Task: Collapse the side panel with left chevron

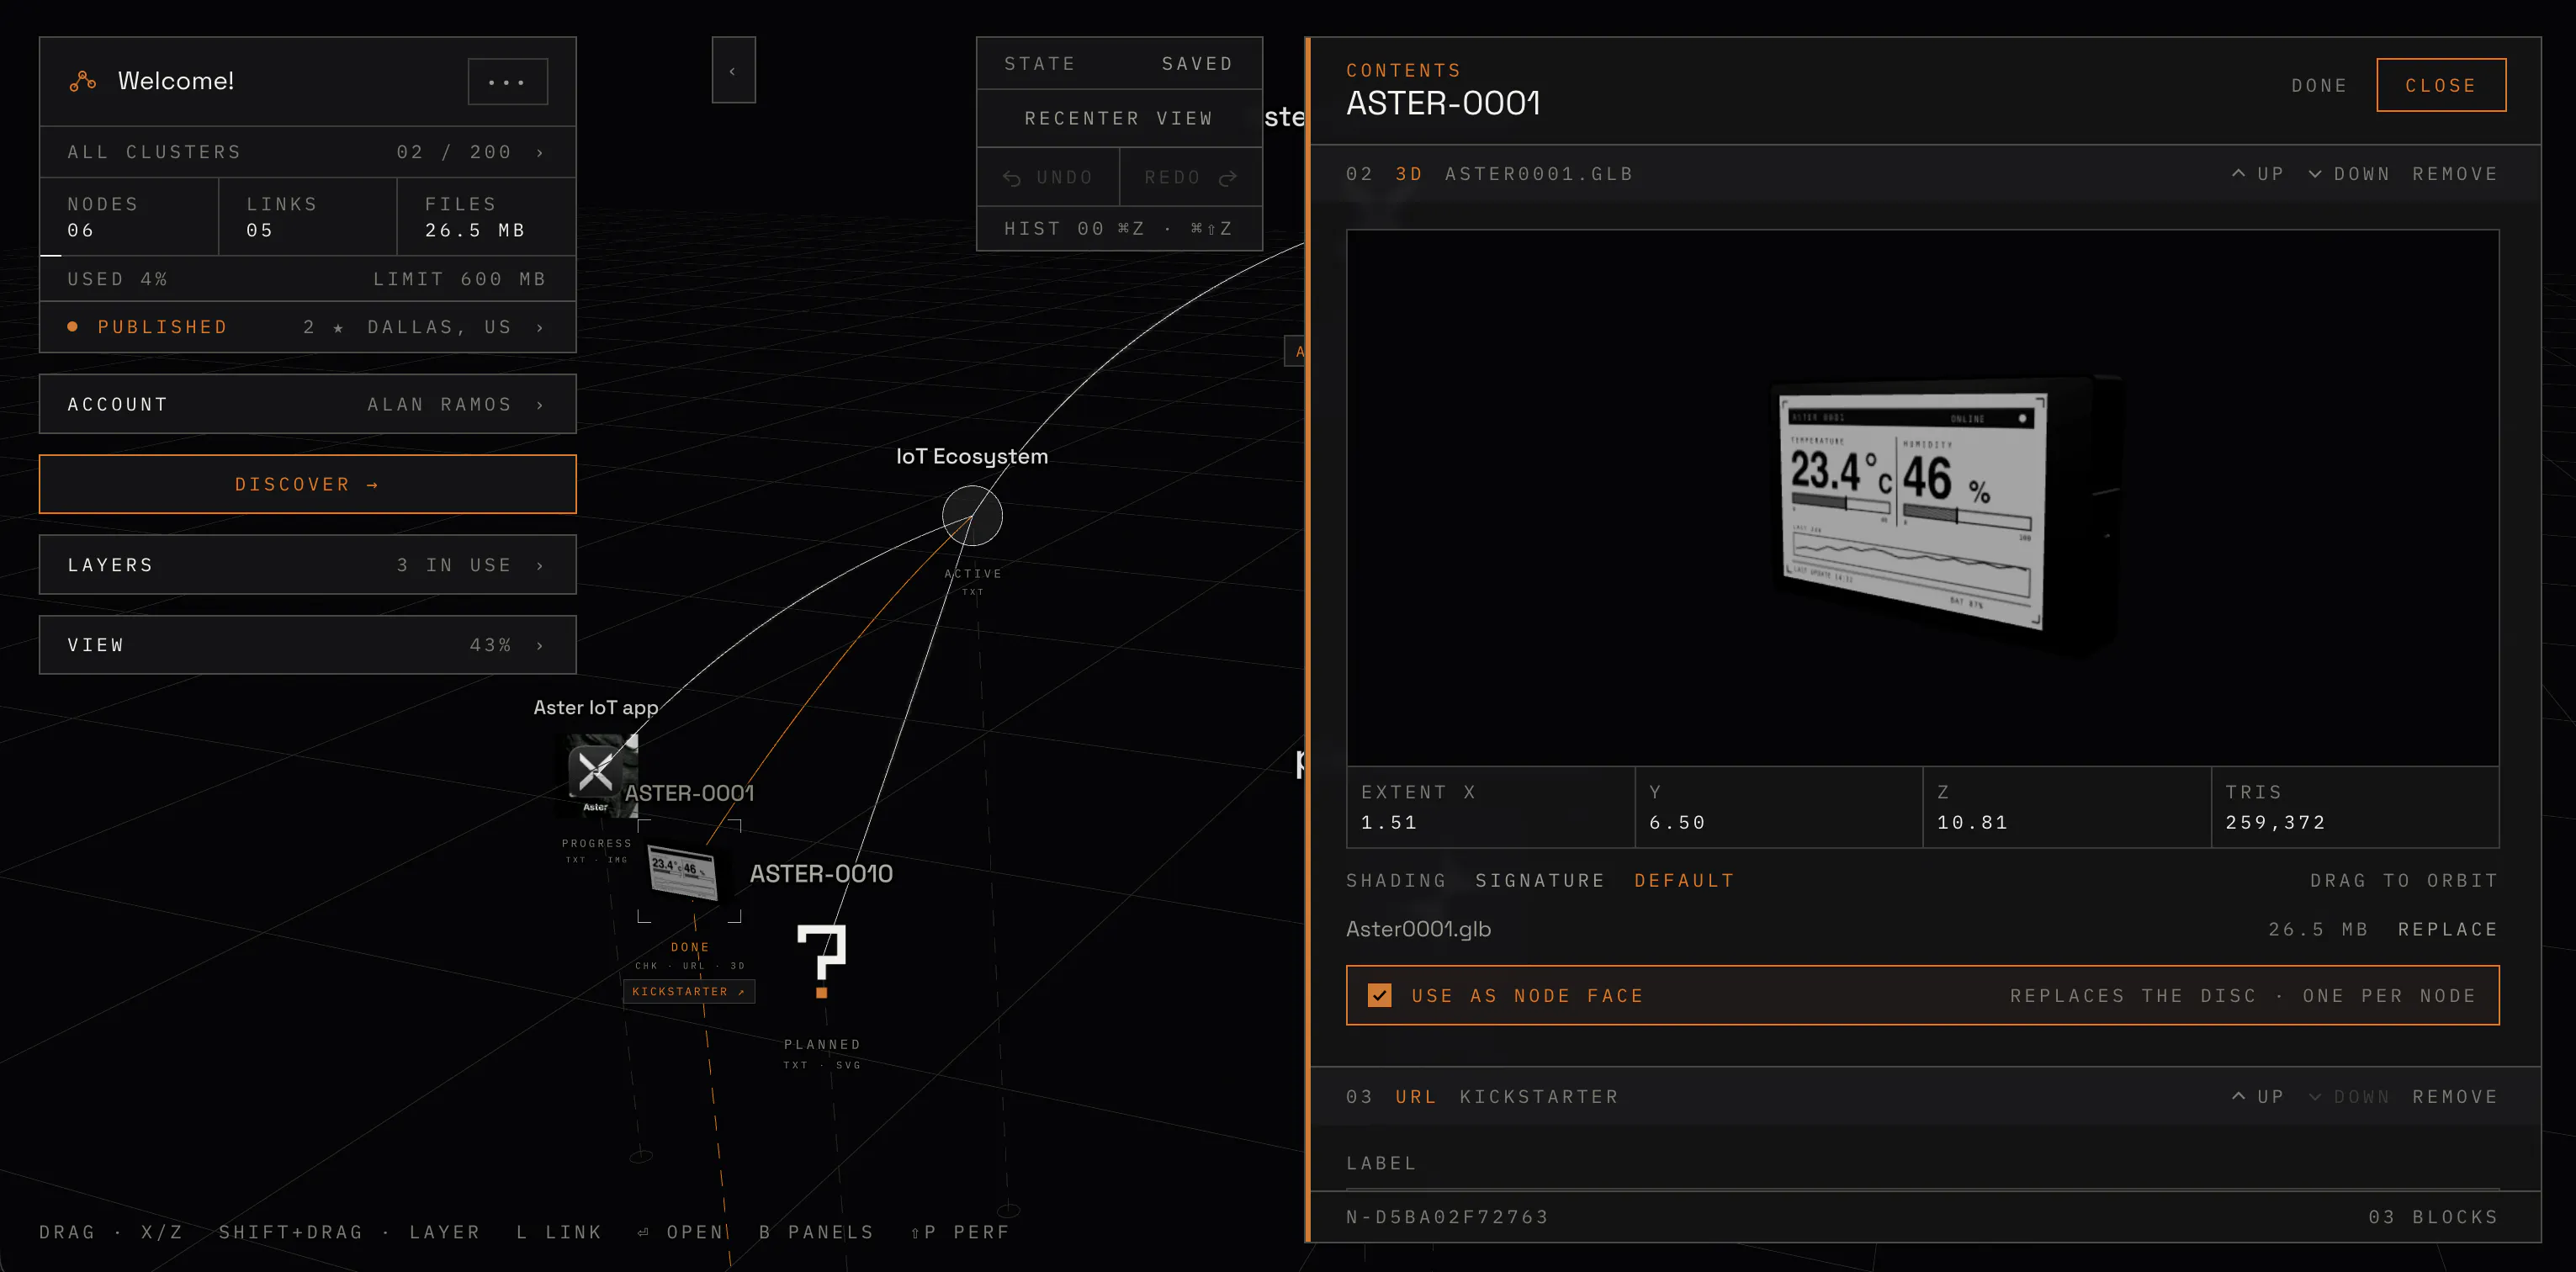Action: [x=733, y=70]
